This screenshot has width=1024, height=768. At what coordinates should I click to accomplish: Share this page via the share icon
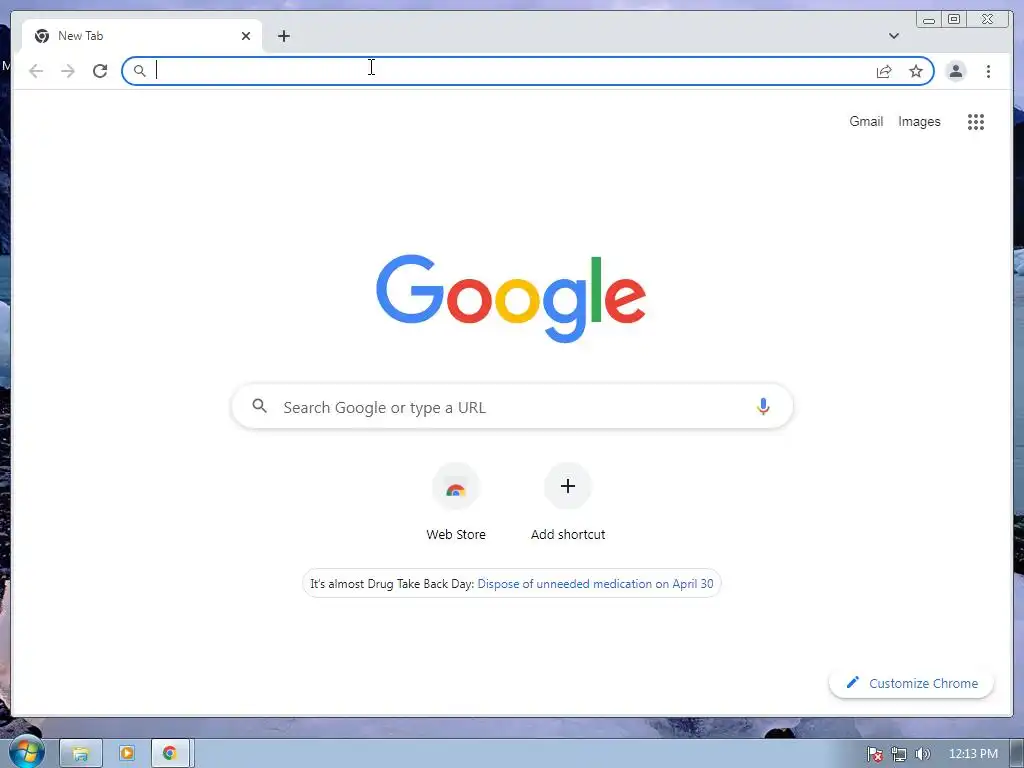pos(884,71)
